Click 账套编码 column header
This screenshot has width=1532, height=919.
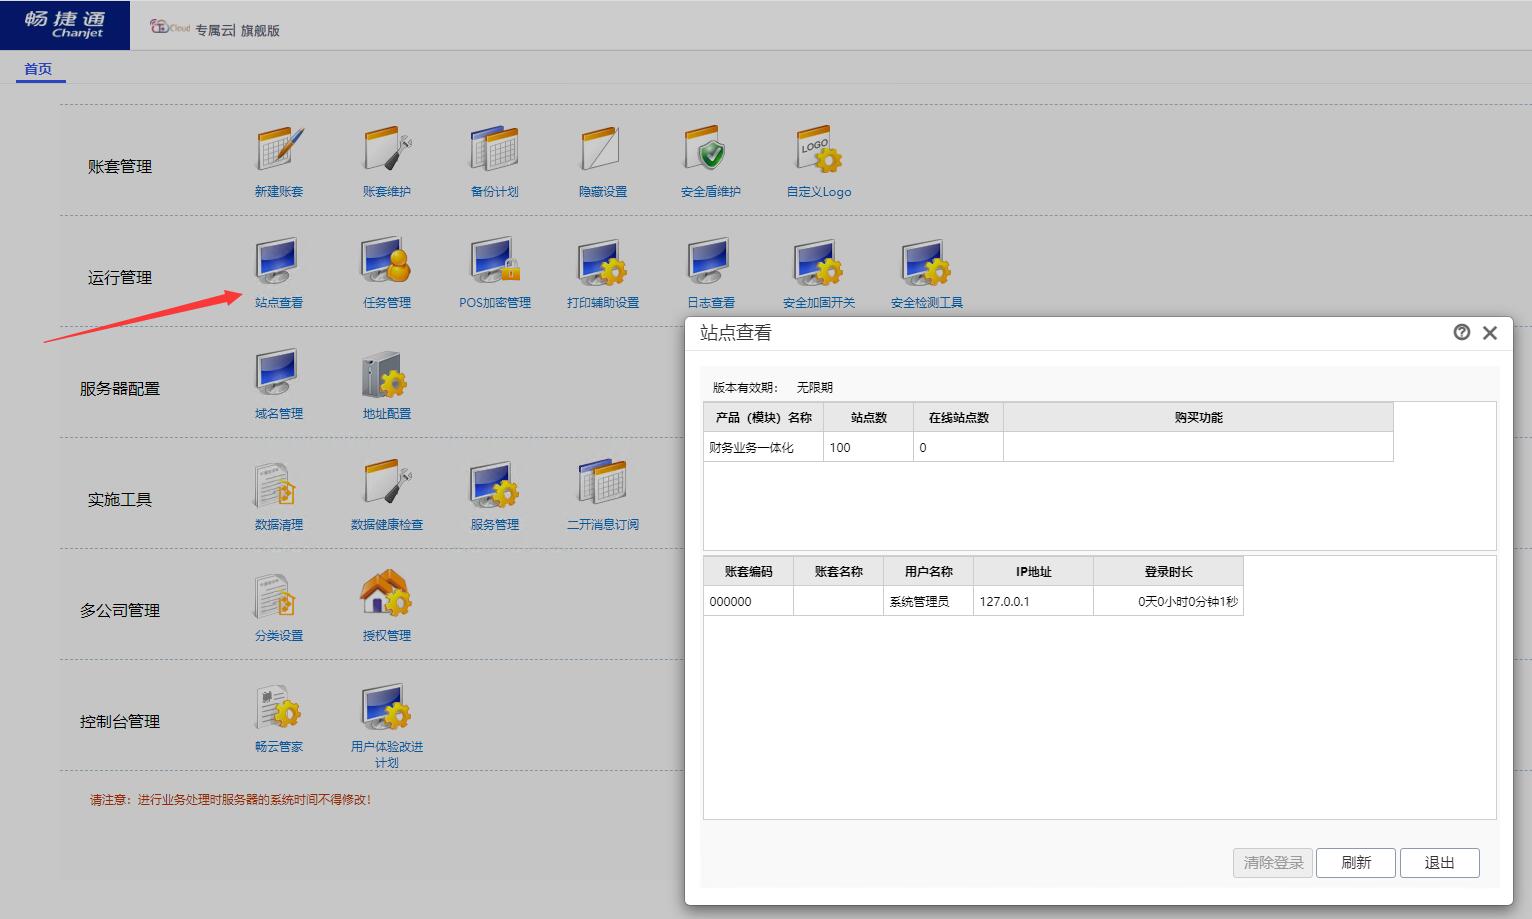tap(749, 571)
